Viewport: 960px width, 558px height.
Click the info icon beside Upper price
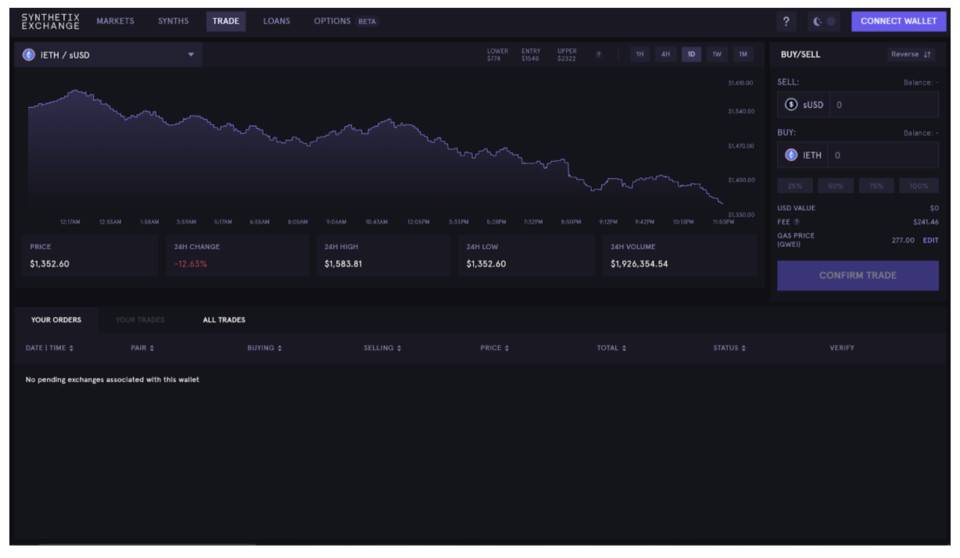coord(599,55)
